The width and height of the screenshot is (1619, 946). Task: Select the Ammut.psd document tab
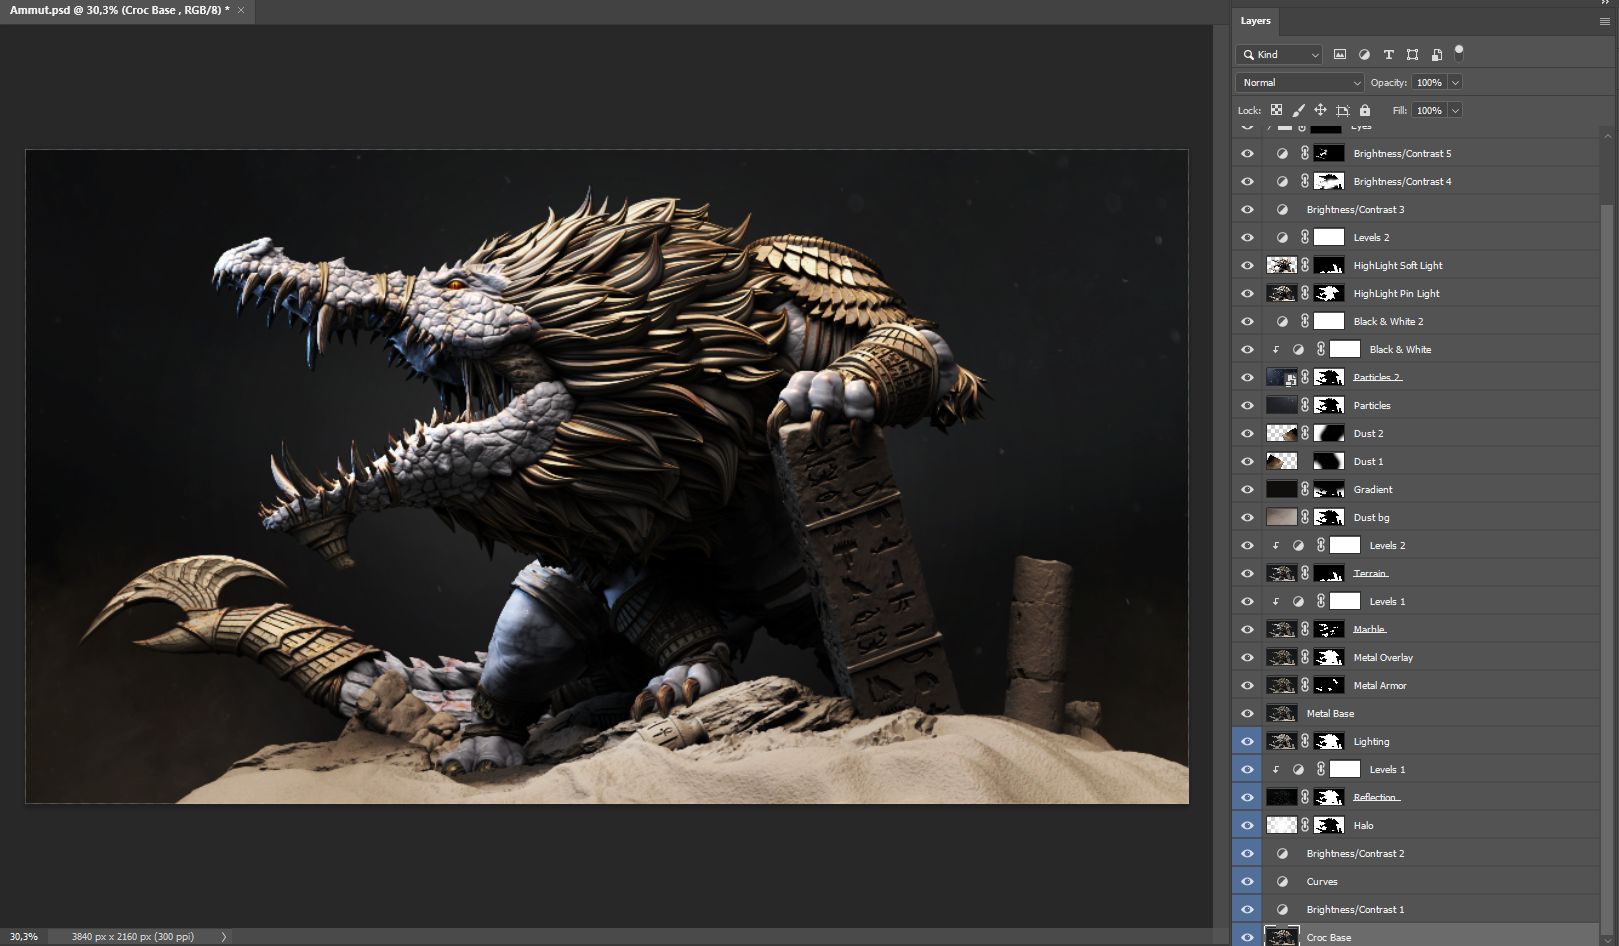119,10
